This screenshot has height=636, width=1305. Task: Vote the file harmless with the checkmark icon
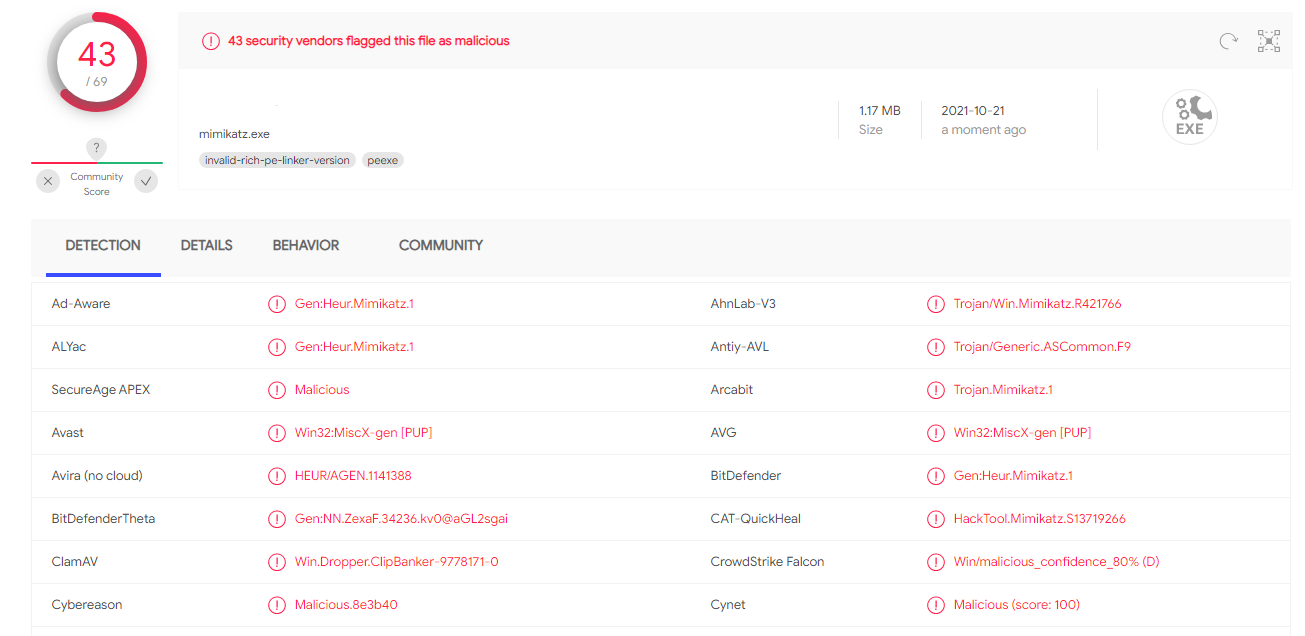tap(146, 181)
